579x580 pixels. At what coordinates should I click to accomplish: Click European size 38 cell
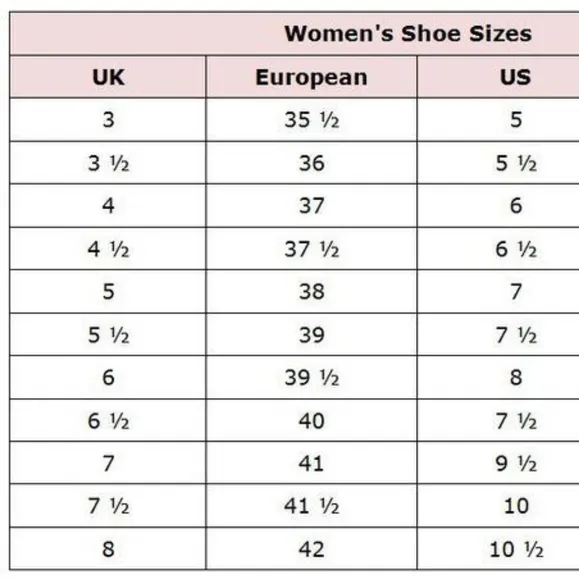click(312, 291)
